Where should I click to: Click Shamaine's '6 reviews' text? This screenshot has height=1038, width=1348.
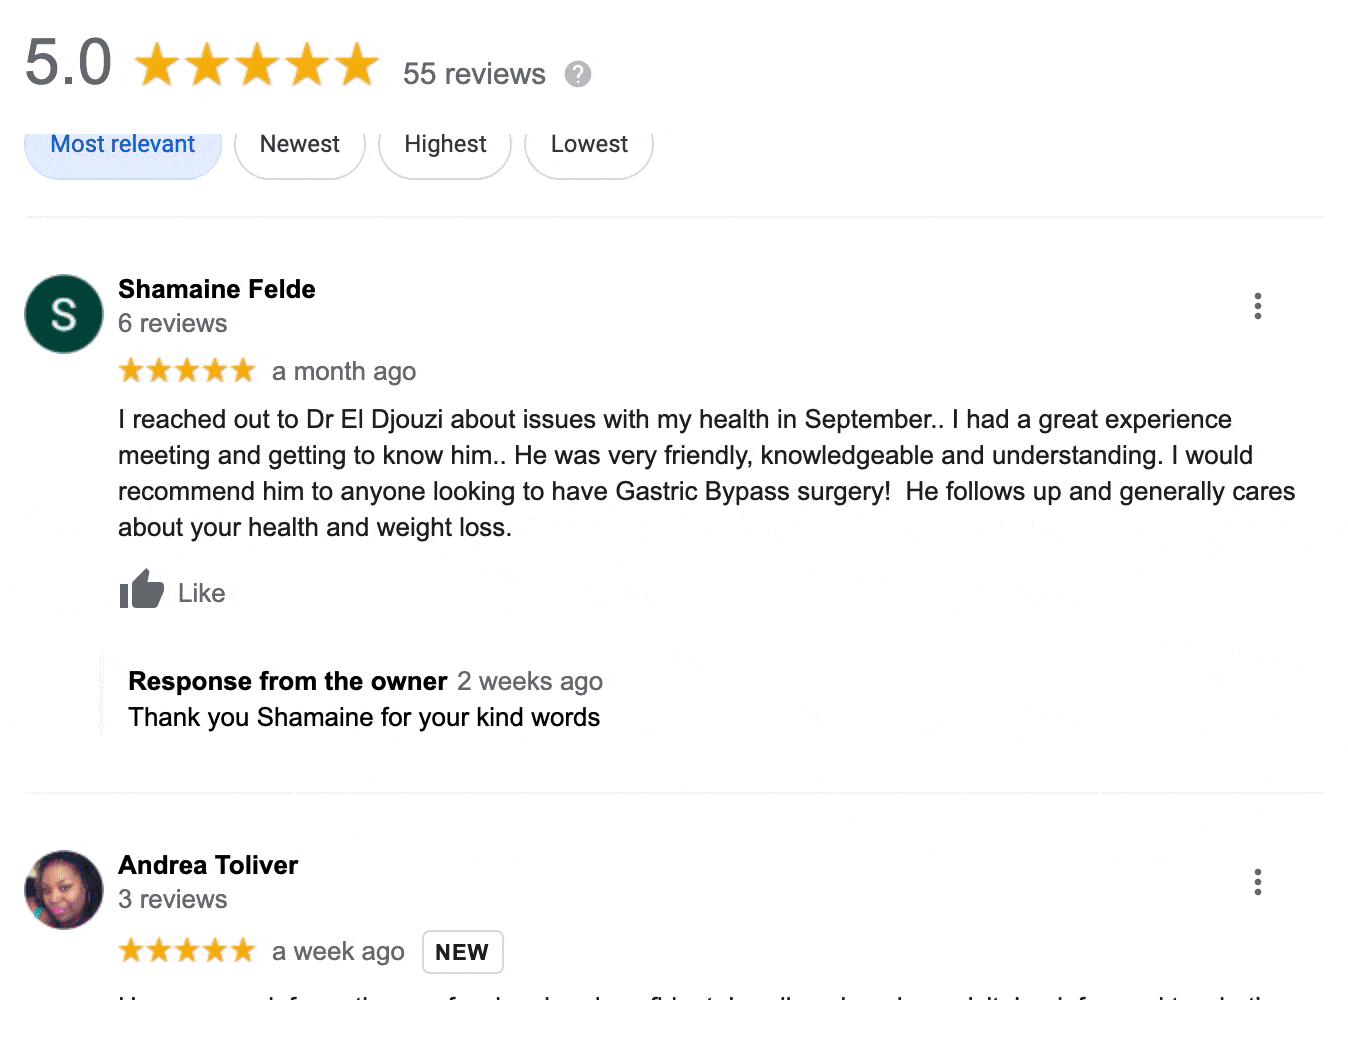(x=172, y=323)
